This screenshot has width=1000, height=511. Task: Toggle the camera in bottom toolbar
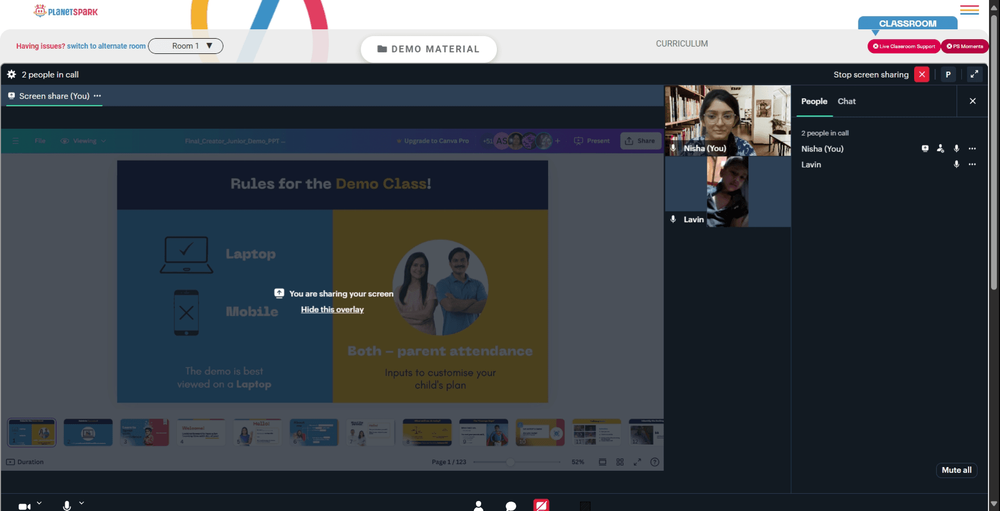tap(24, 507)
